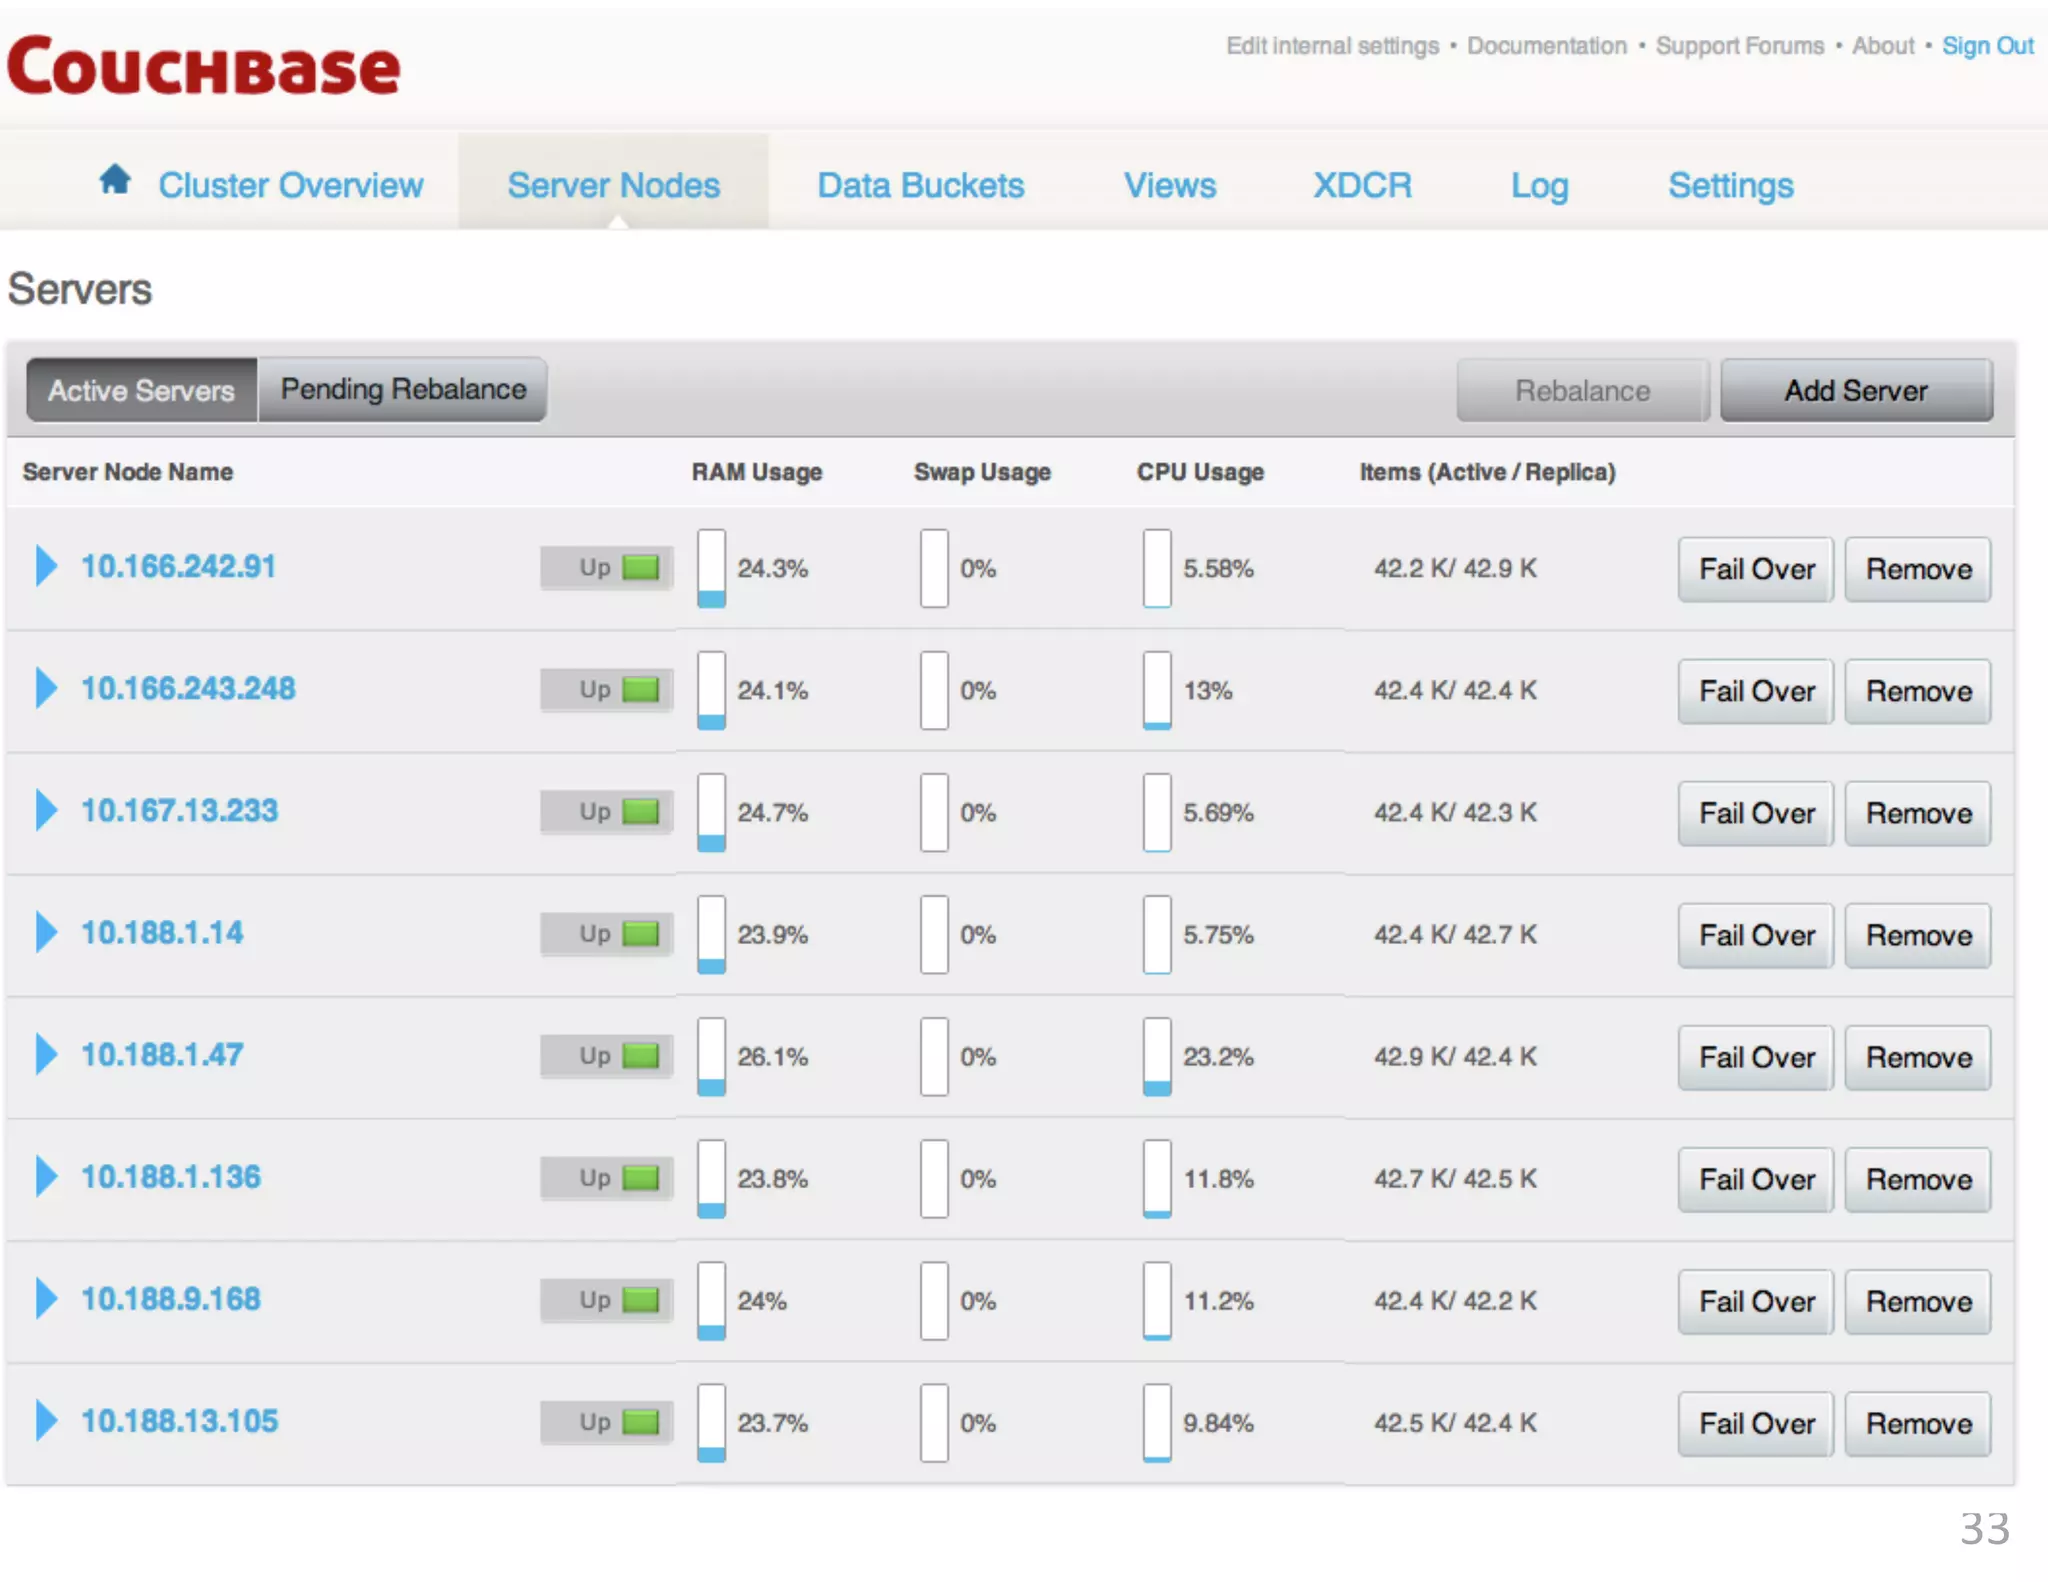Open server link 10.188.1.47
This screenshot has width=2048, height=1582.
pos(162,1054)
